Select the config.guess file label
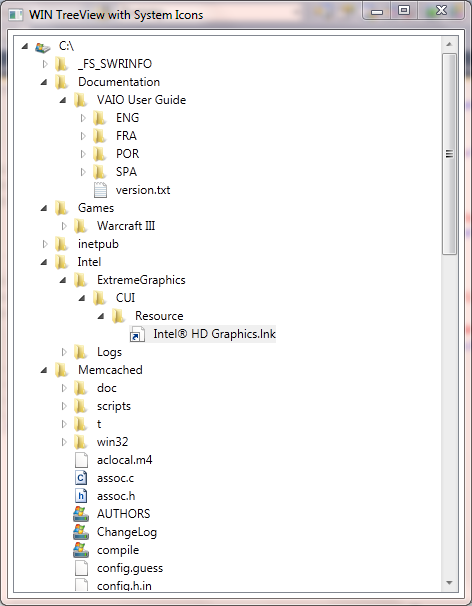Screen dimensions: 472x606 click(130, 568)
